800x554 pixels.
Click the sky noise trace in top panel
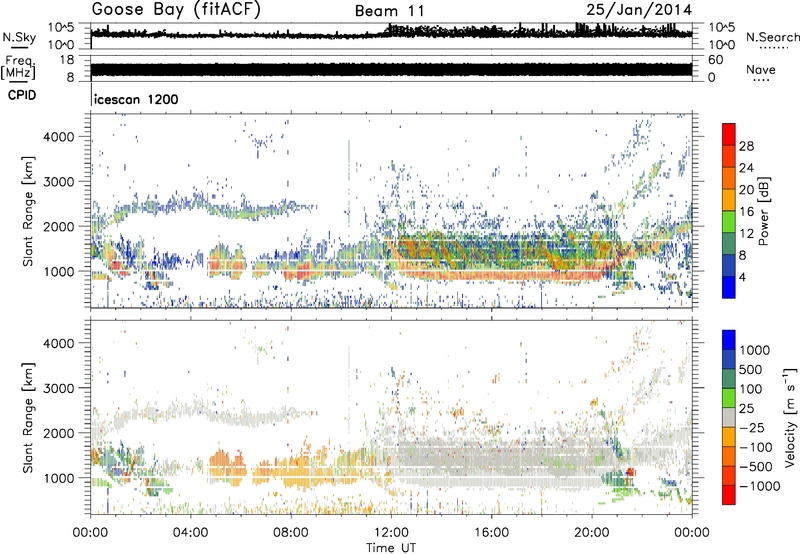tap(391, 33)
